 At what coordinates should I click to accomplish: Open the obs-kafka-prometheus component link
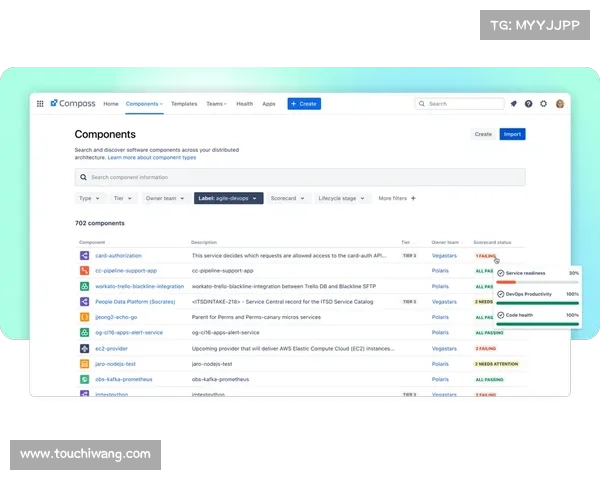click(x=124, y=379)
